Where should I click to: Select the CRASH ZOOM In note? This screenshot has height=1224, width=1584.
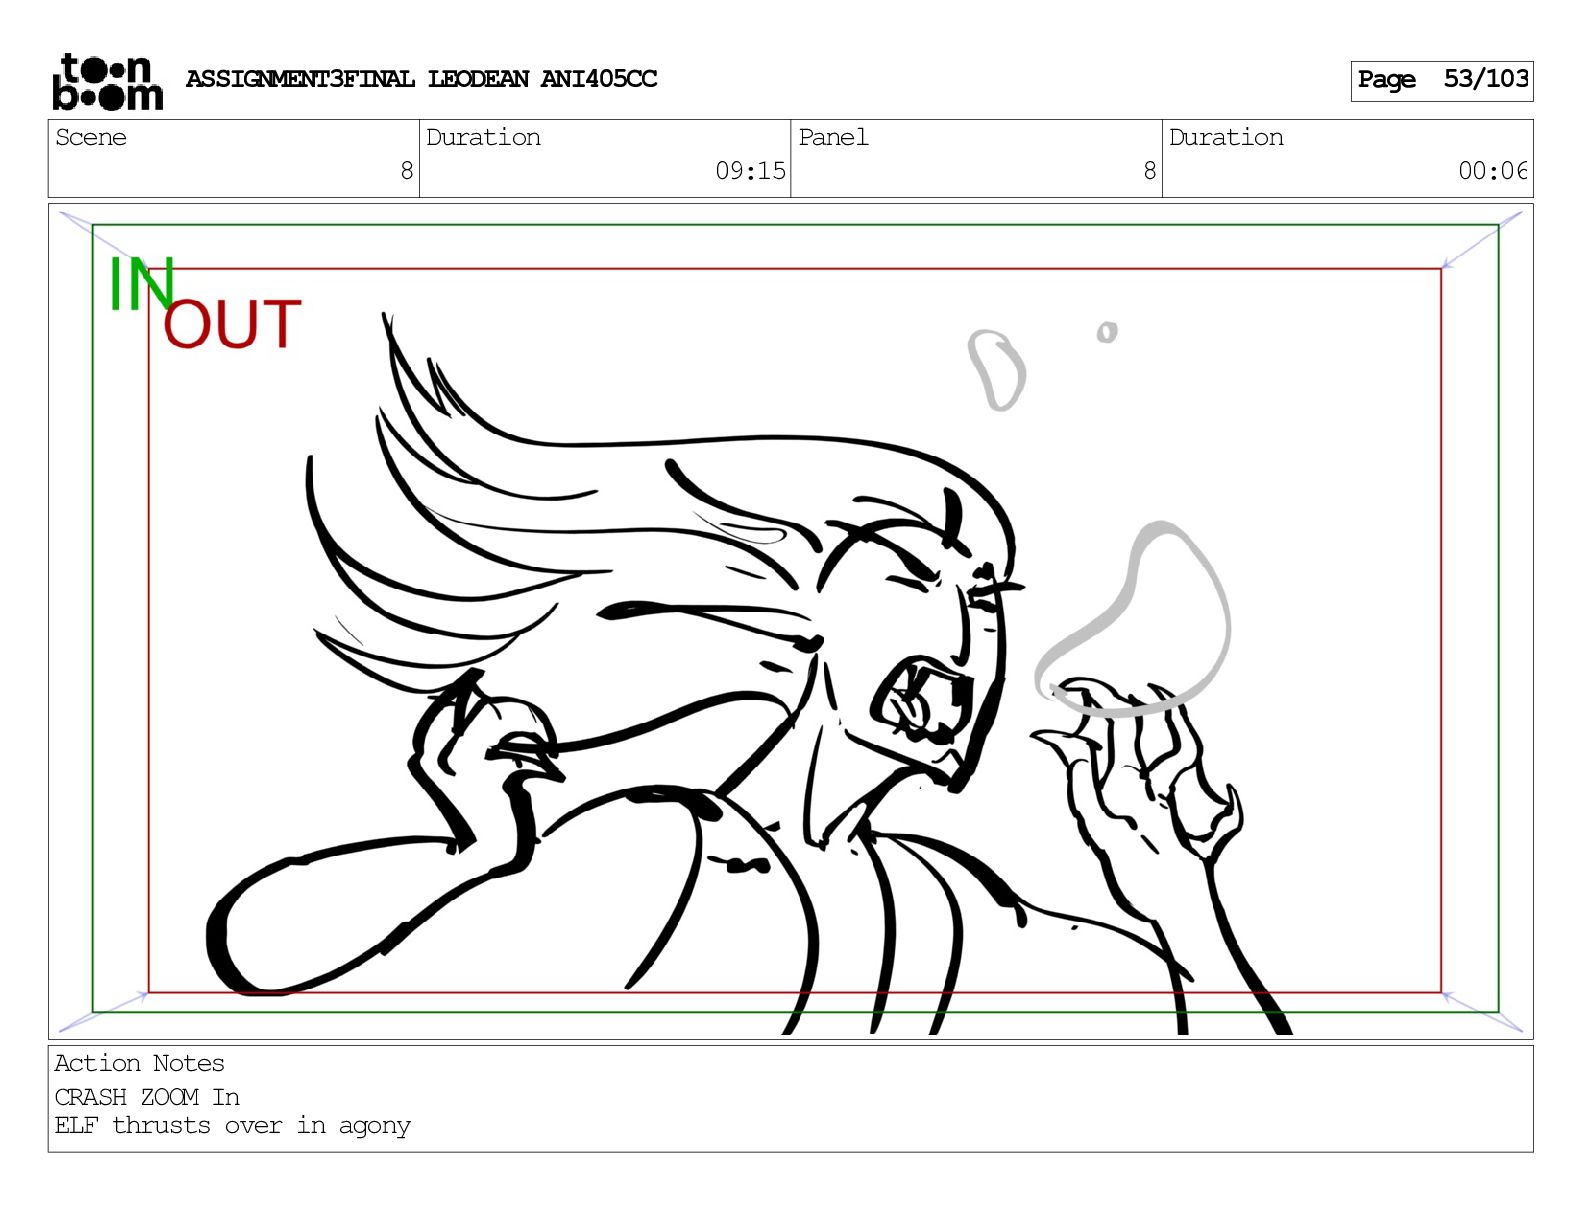coord(147,1097)
